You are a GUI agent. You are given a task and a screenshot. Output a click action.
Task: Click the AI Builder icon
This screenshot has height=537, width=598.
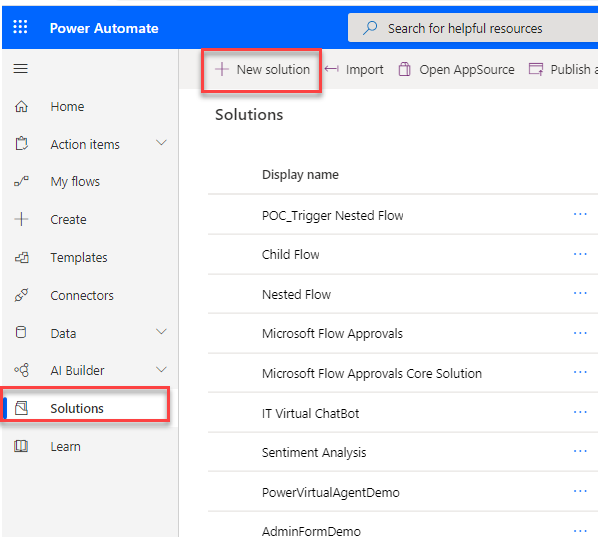[x=21, y=370]
